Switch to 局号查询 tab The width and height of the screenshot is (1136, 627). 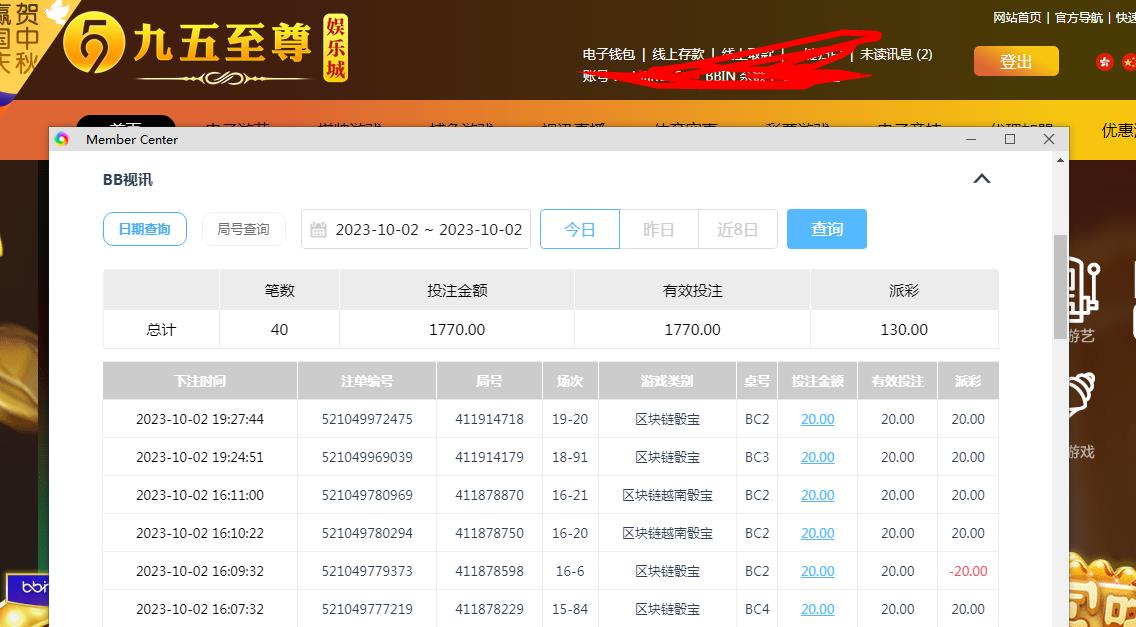click(243, 229)
